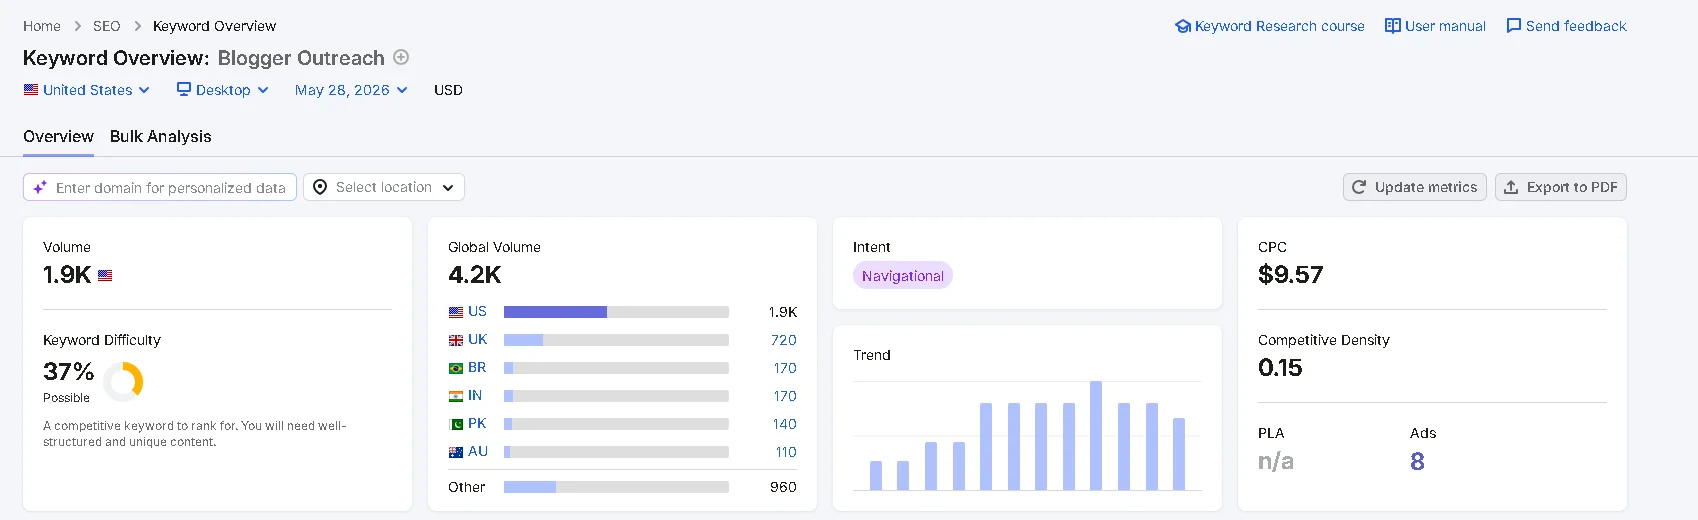Image resolution: width=1698 pixels, height=520 pixels.
Task: Click the Pakistan flag in Global Volume
Action: 456,424
